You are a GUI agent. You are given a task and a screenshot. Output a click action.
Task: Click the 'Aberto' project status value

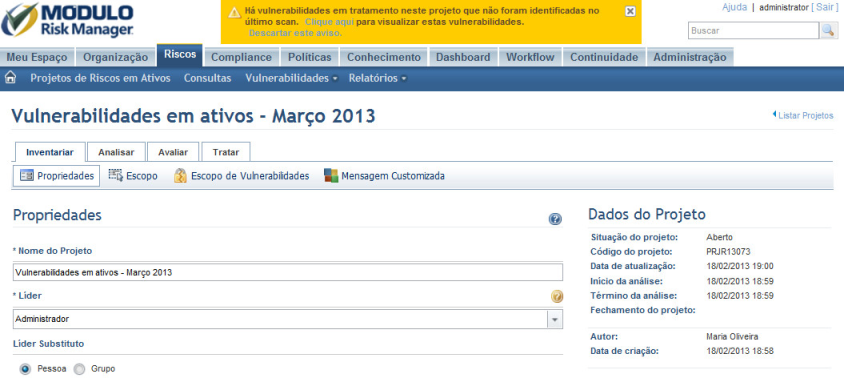point(719,237)
